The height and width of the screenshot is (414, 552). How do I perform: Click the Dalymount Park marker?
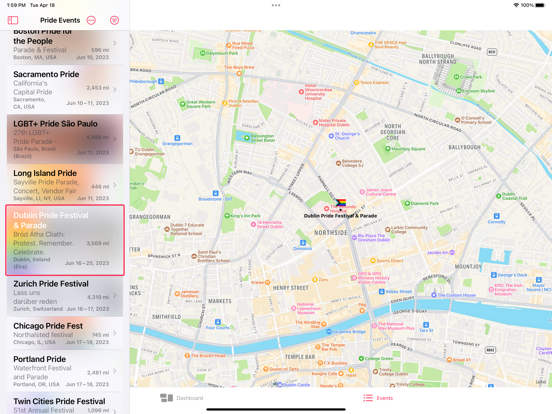click(202, 53)
